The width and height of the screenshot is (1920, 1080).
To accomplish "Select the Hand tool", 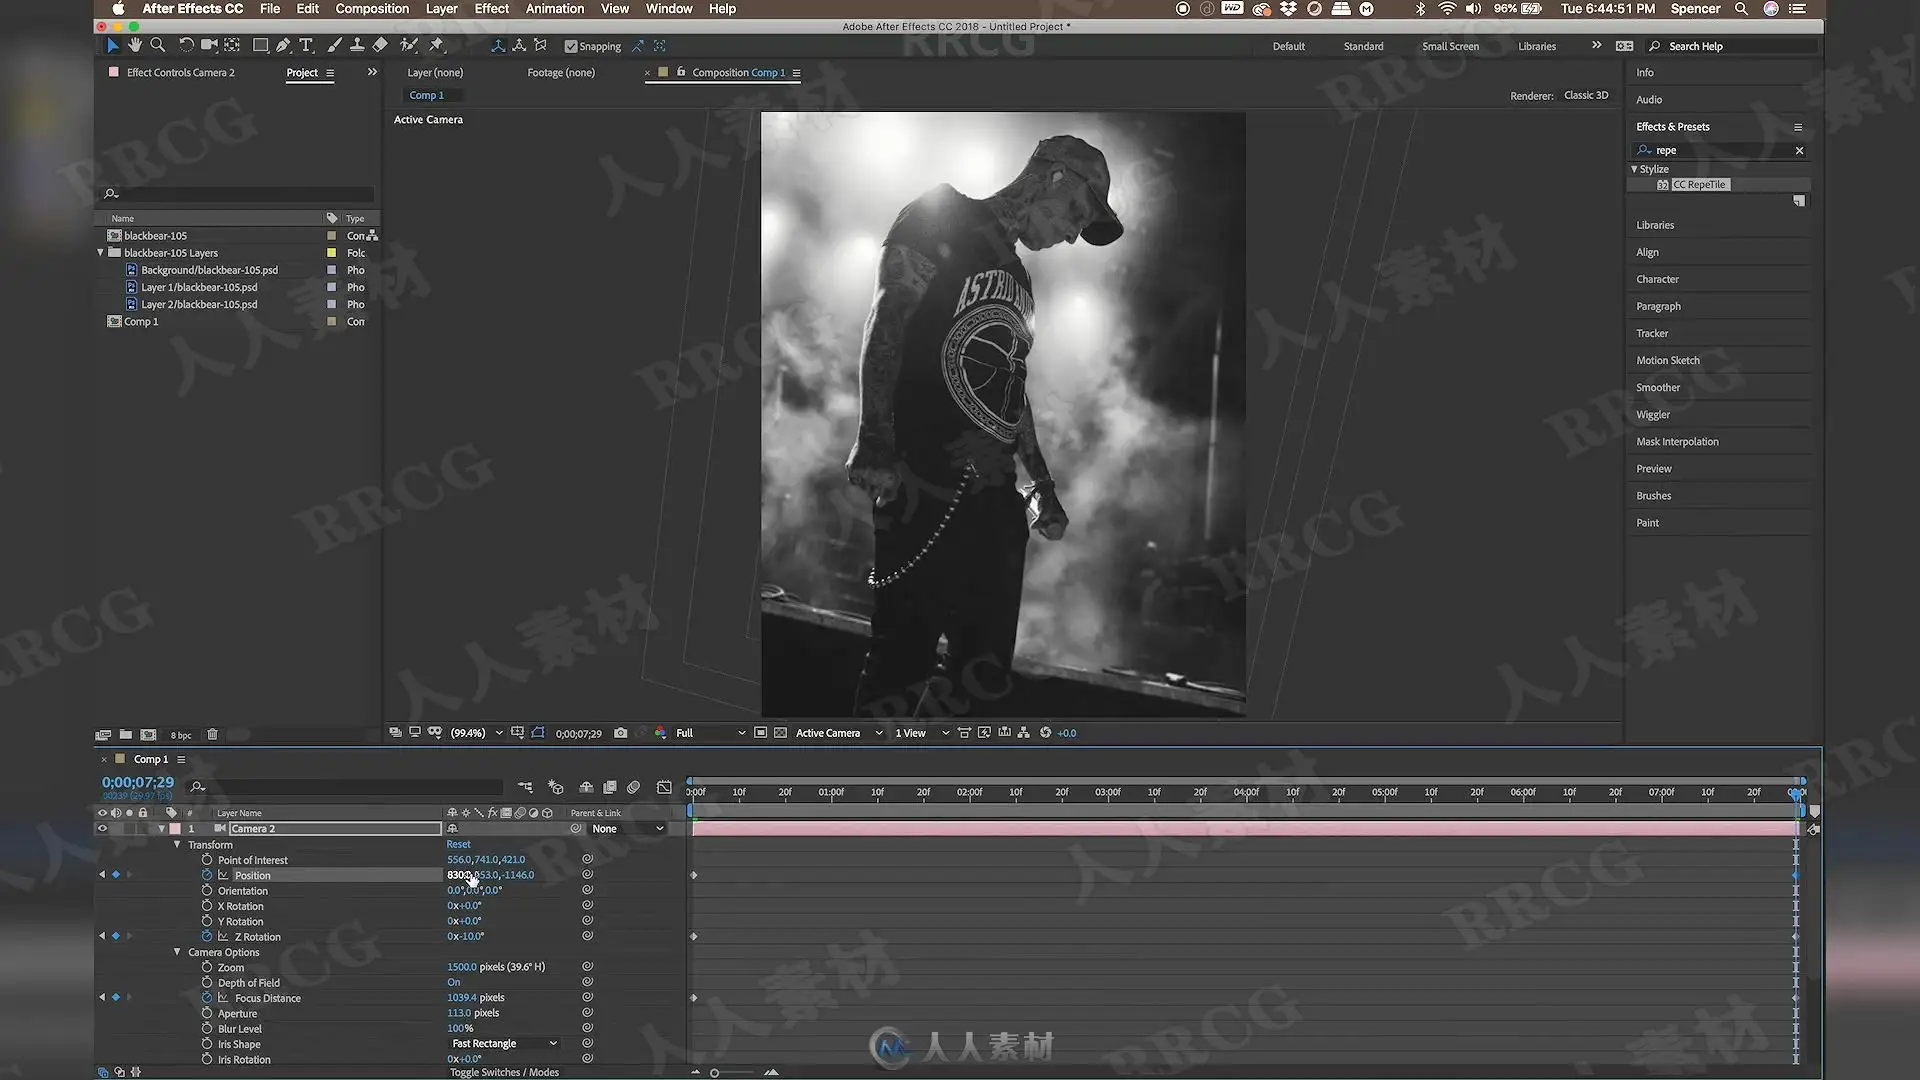I will tap(135, 45).
